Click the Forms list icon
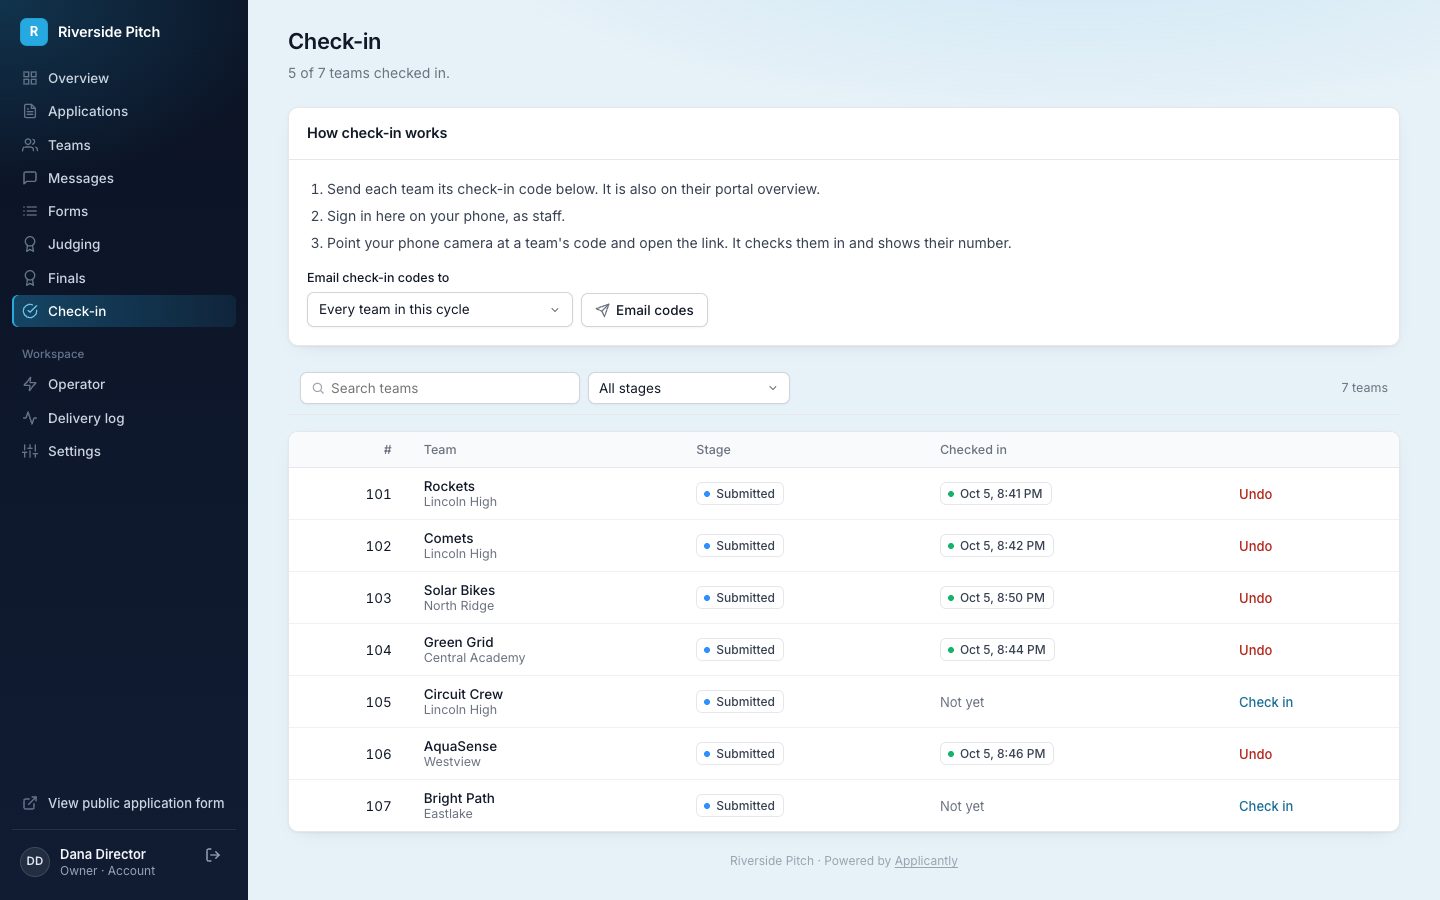1440x900 pixels. tap(30, 211)
